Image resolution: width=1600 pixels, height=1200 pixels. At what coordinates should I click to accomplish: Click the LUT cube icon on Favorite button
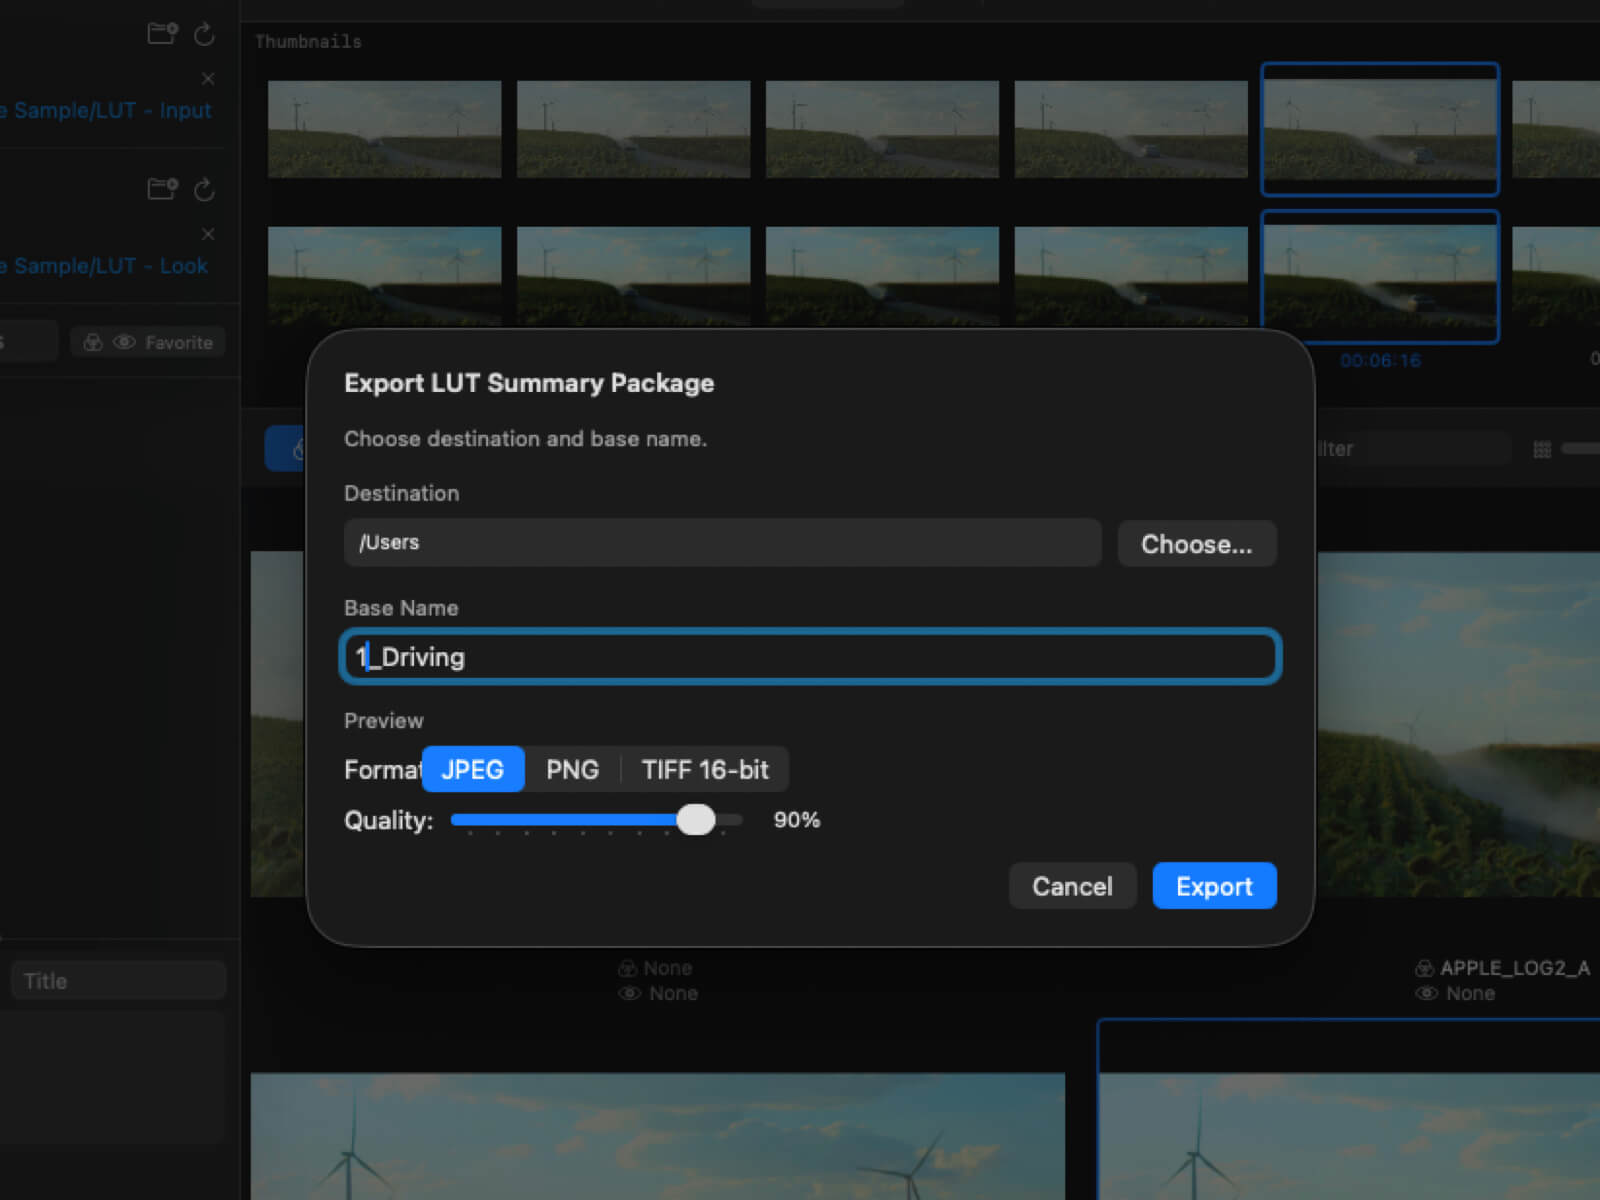(92, 341)
